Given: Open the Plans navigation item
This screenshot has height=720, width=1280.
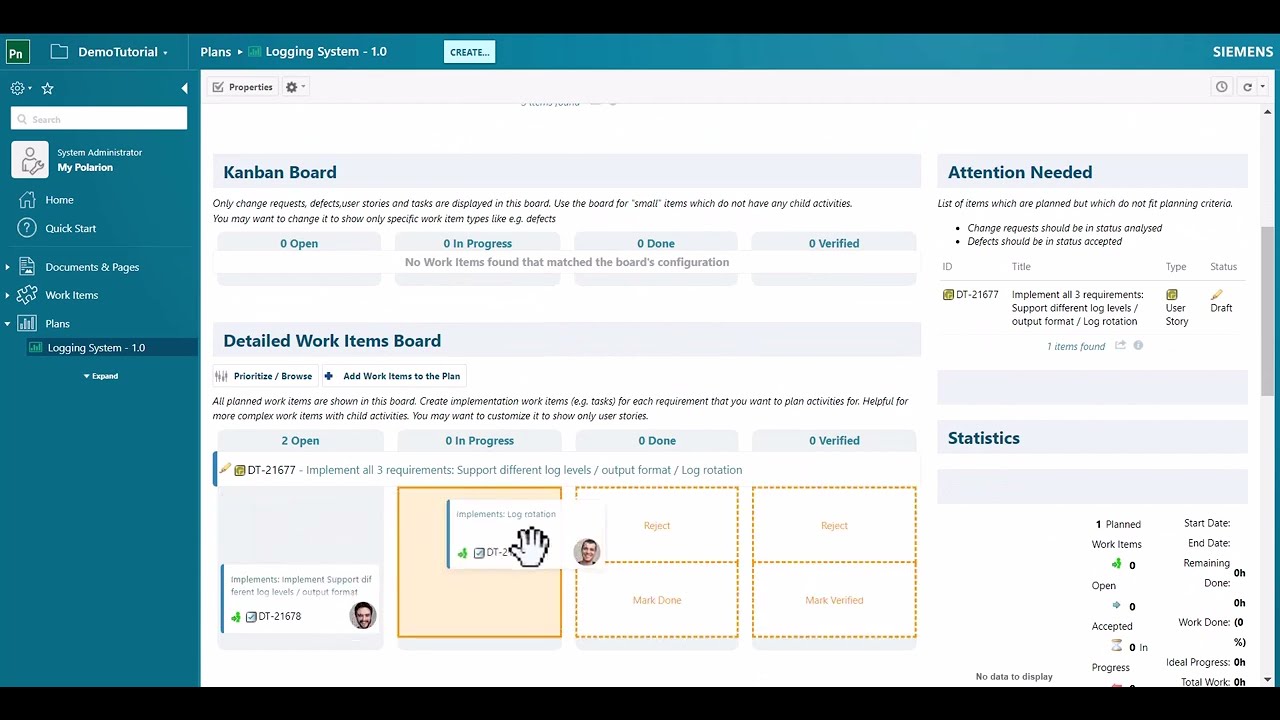Looking at the screenshot, I should tap(57, 323).
